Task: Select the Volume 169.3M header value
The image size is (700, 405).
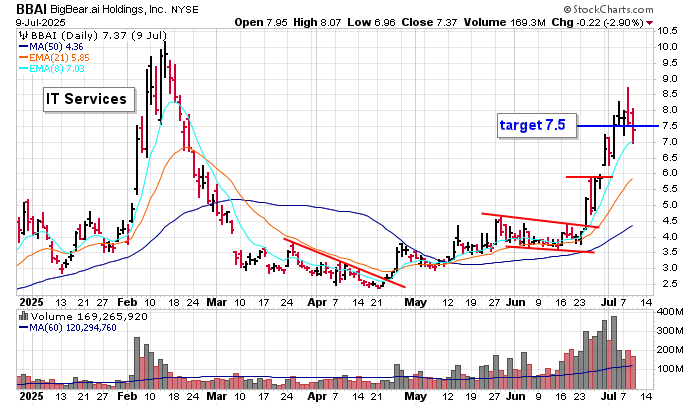Action: coord(504,22)
